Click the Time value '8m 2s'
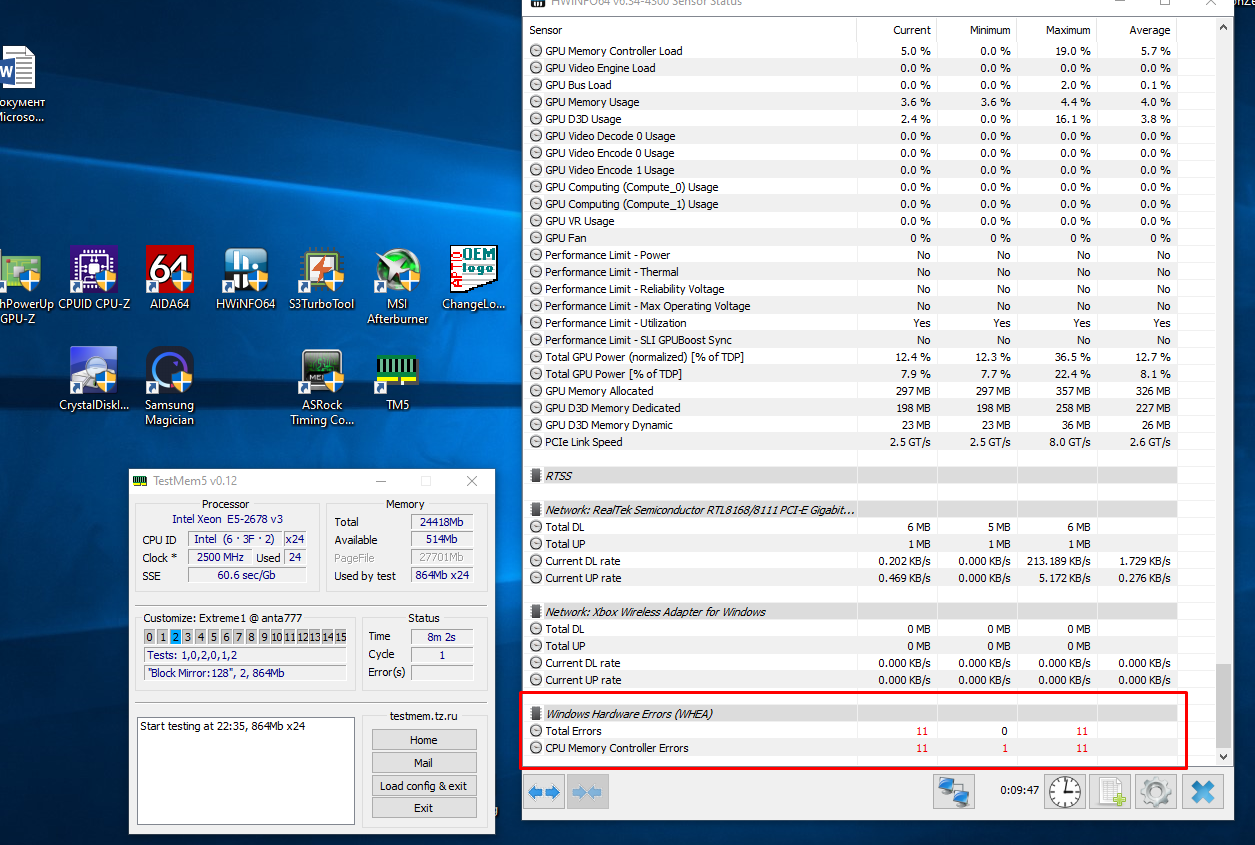 tap(441, 636)
